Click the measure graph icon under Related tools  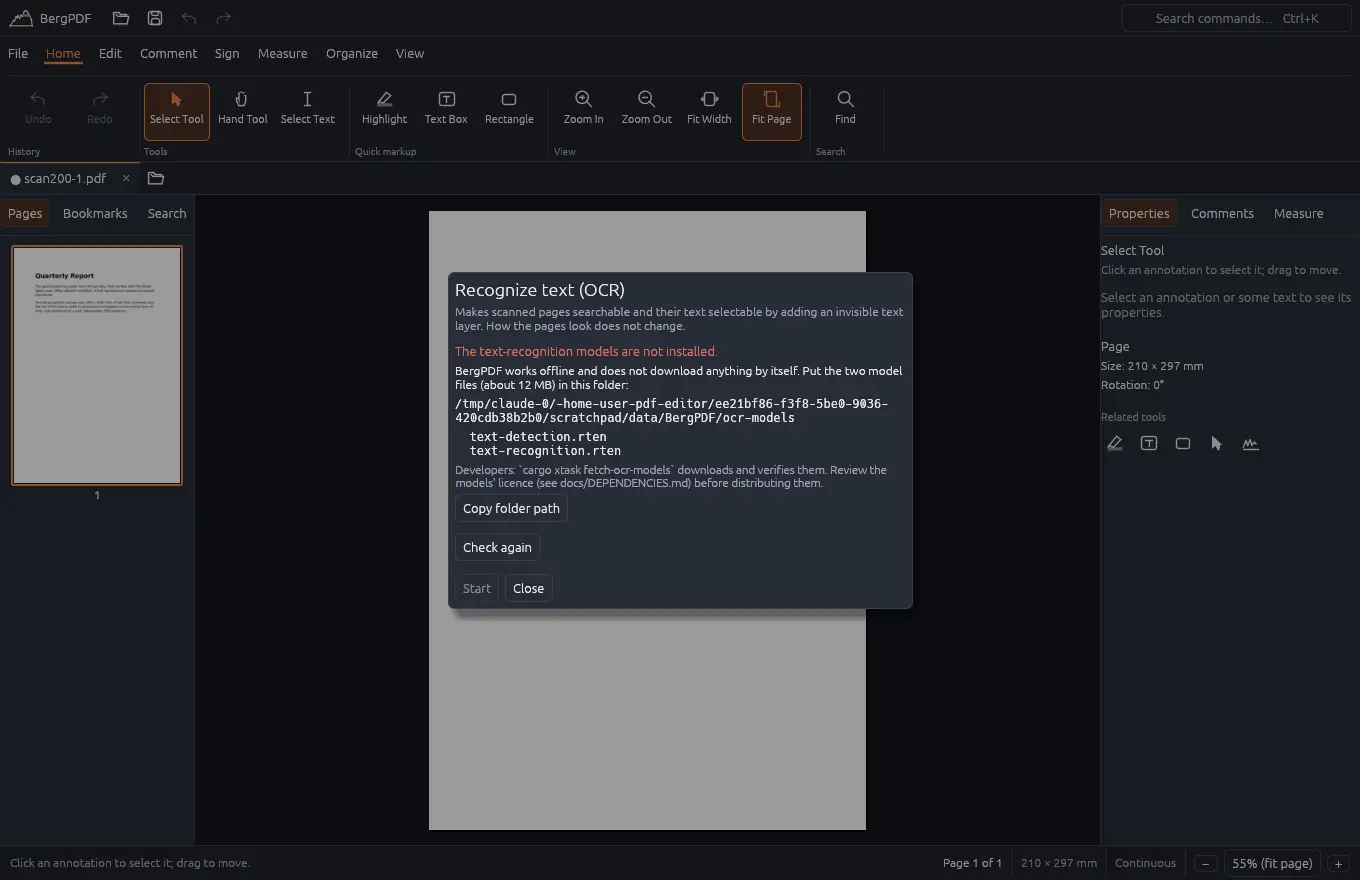[x=1251, y=443]
